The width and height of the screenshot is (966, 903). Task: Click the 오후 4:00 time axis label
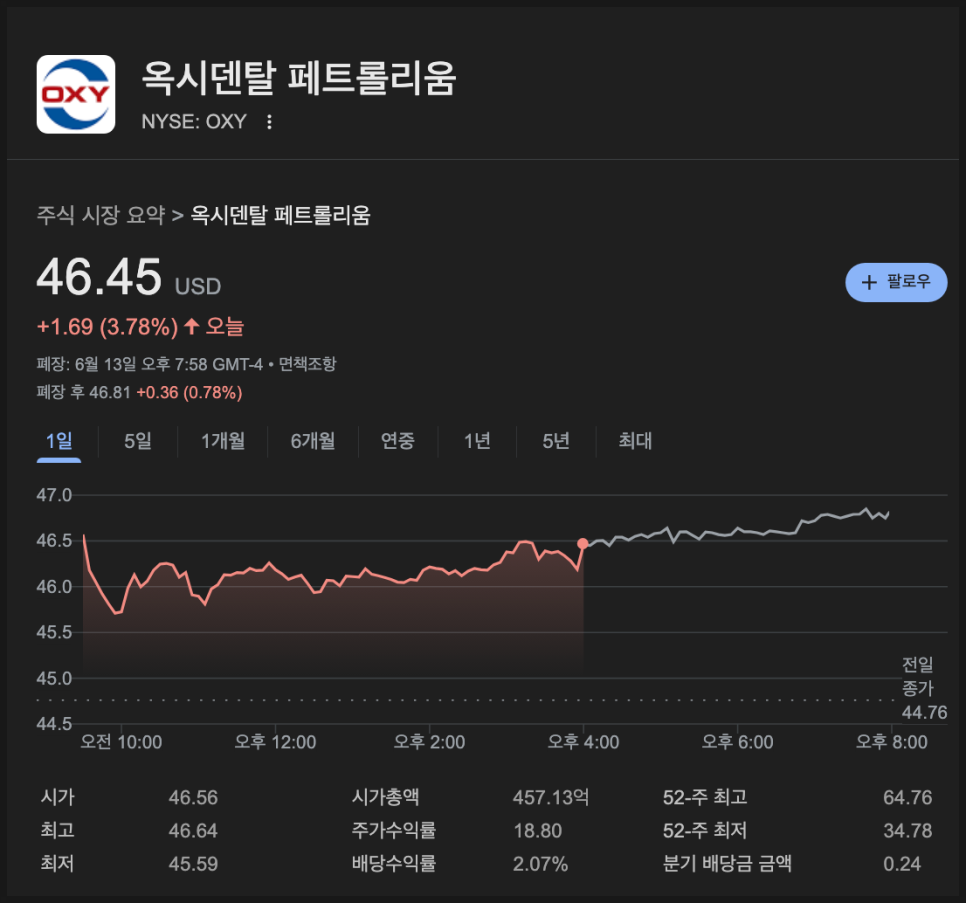coord(583,742)
